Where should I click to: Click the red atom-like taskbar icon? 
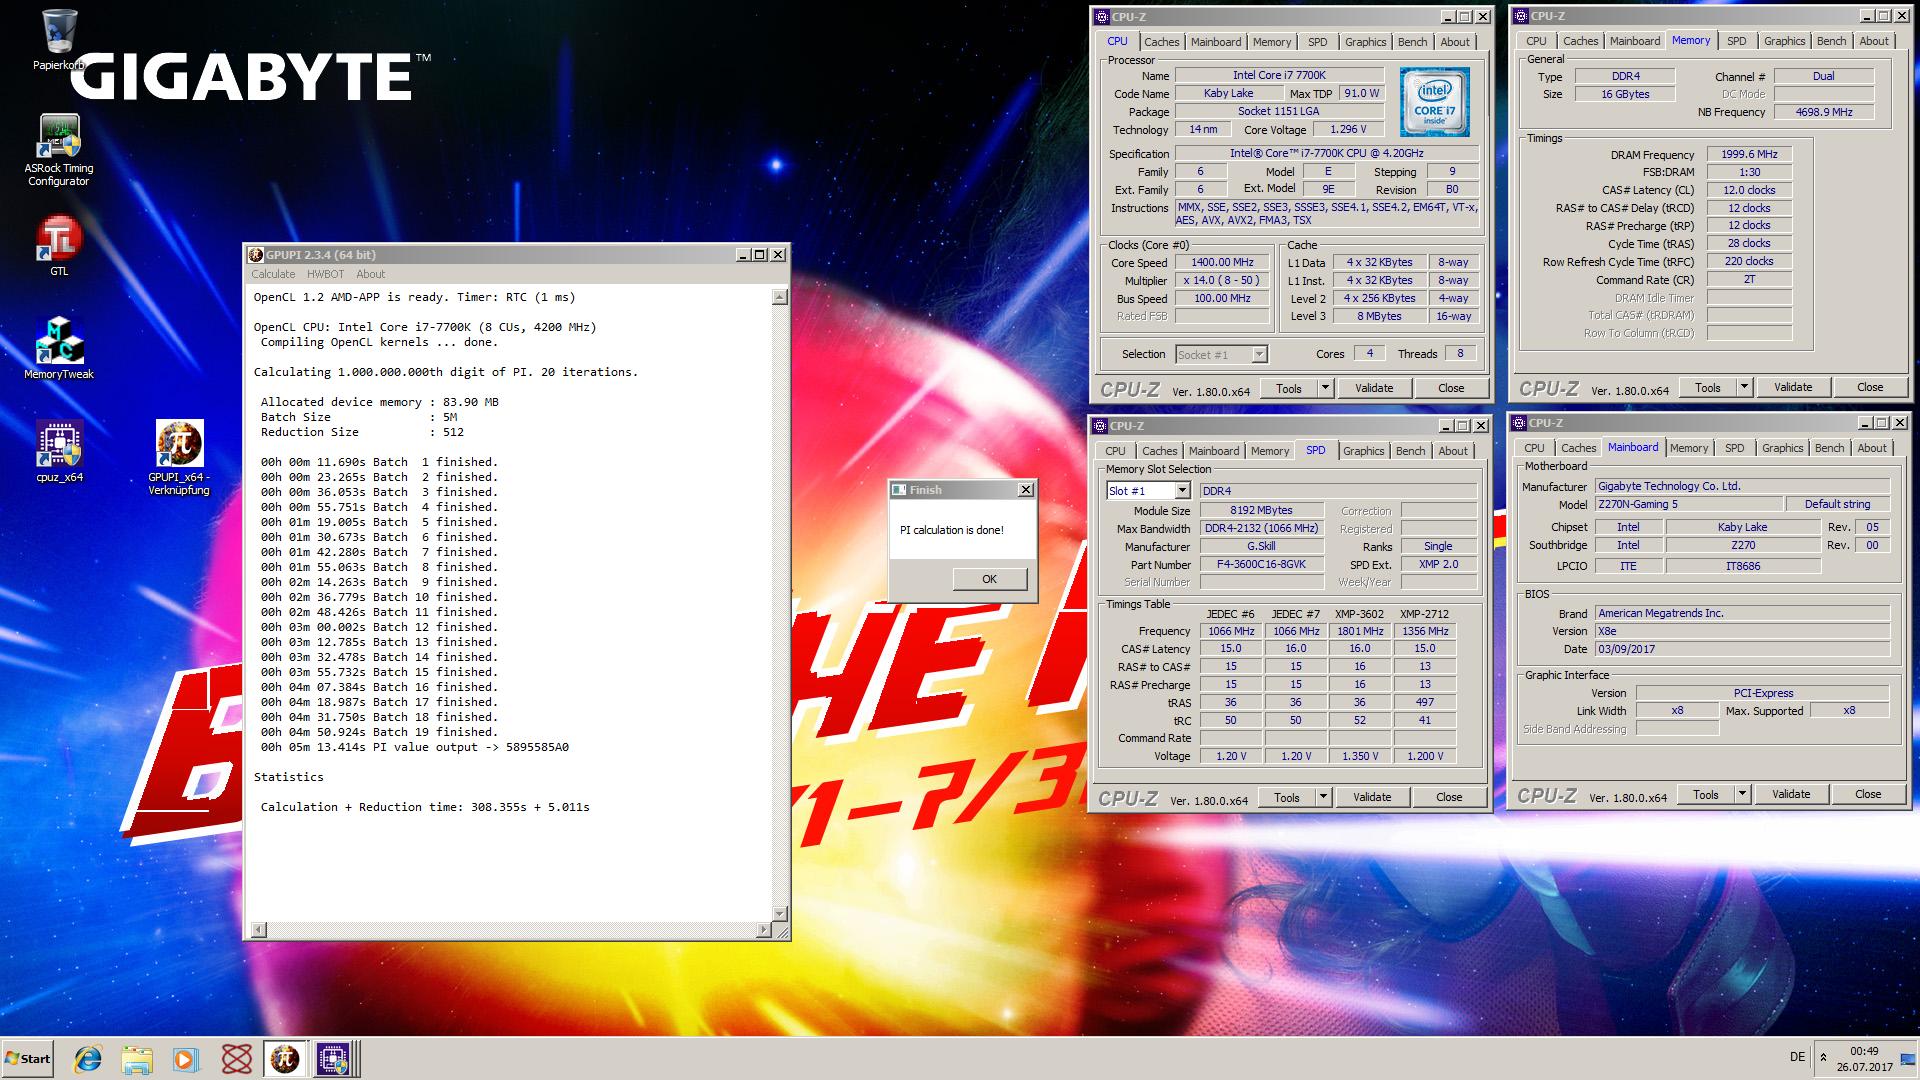(236, 1059)
